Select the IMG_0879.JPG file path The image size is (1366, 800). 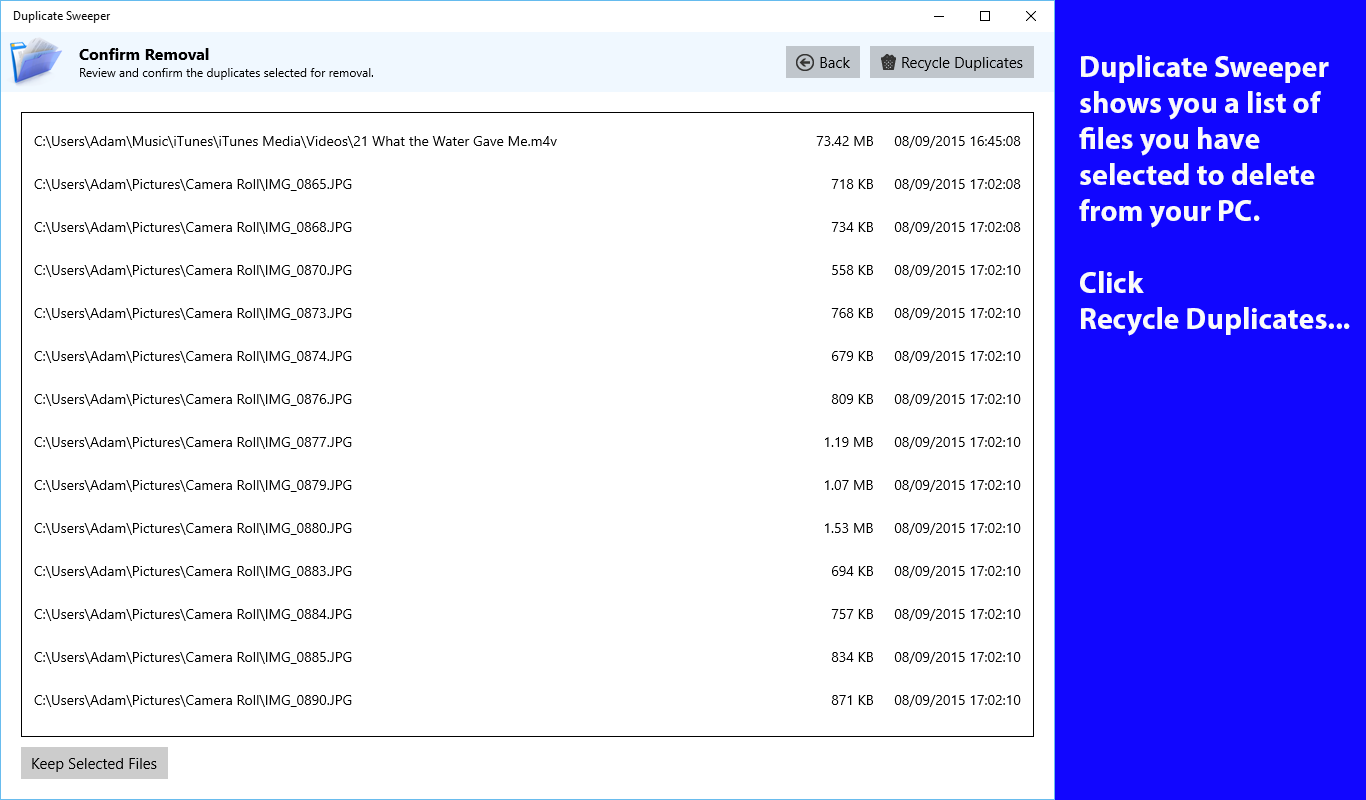pyautogui.click(x=193, y=486)
